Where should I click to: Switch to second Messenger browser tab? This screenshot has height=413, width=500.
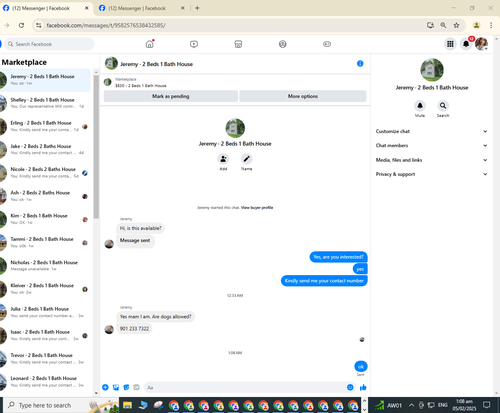click(x=142, y=8)
